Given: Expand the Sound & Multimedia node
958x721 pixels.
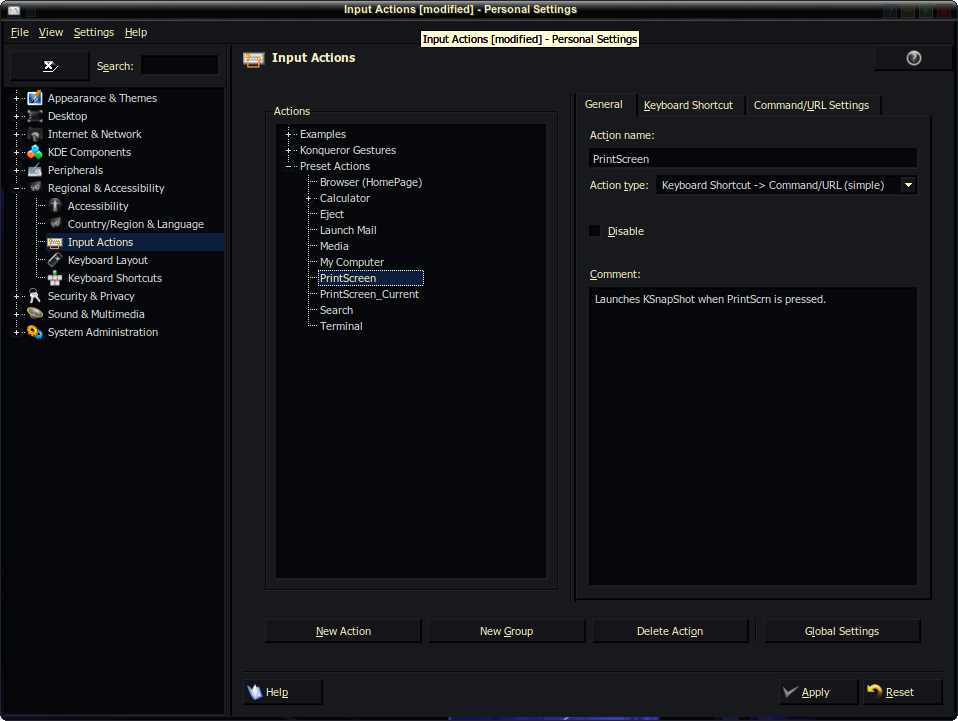Looking at the screenshot, I should click(x=16, y=314).
